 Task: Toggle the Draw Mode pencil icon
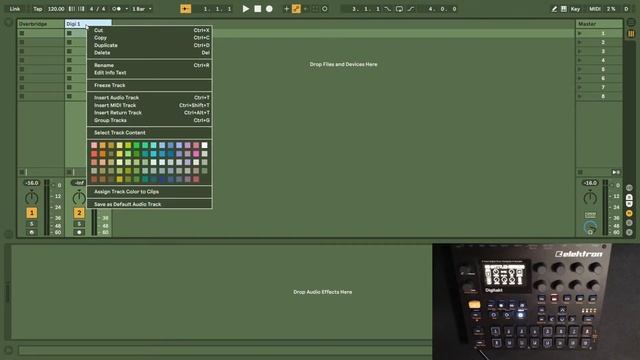[554, 9]
